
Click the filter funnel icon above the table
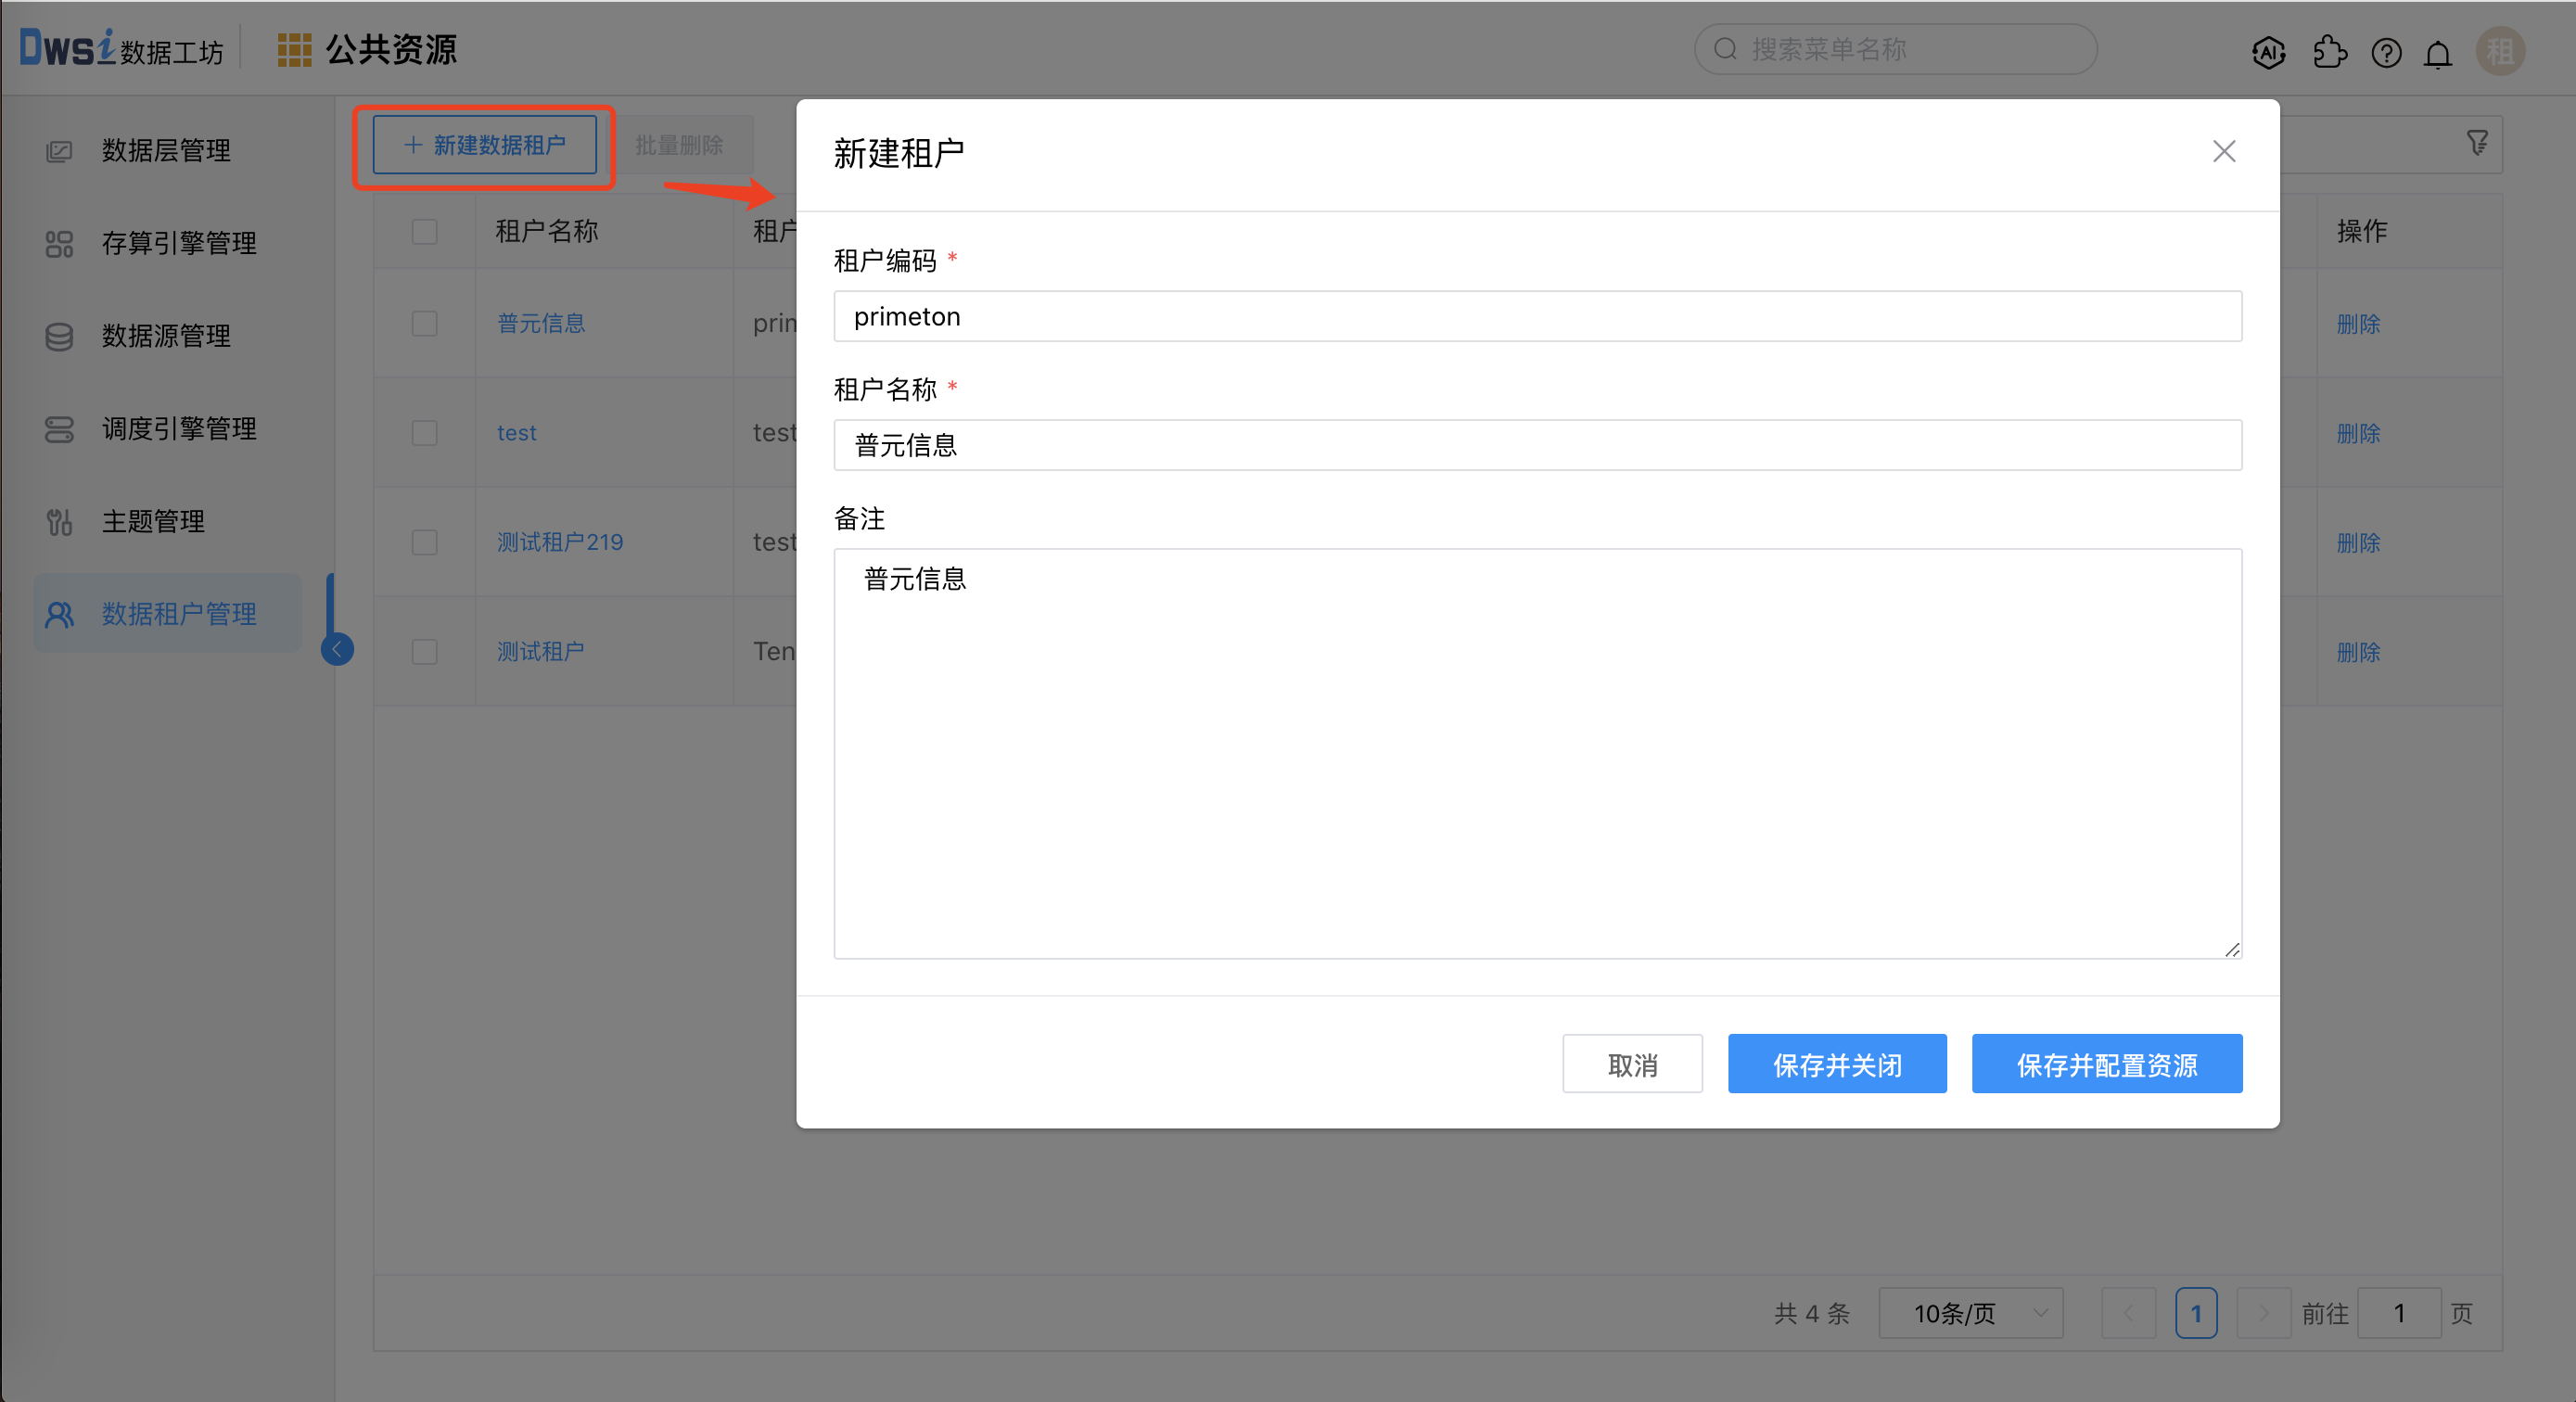[2478, 143]
